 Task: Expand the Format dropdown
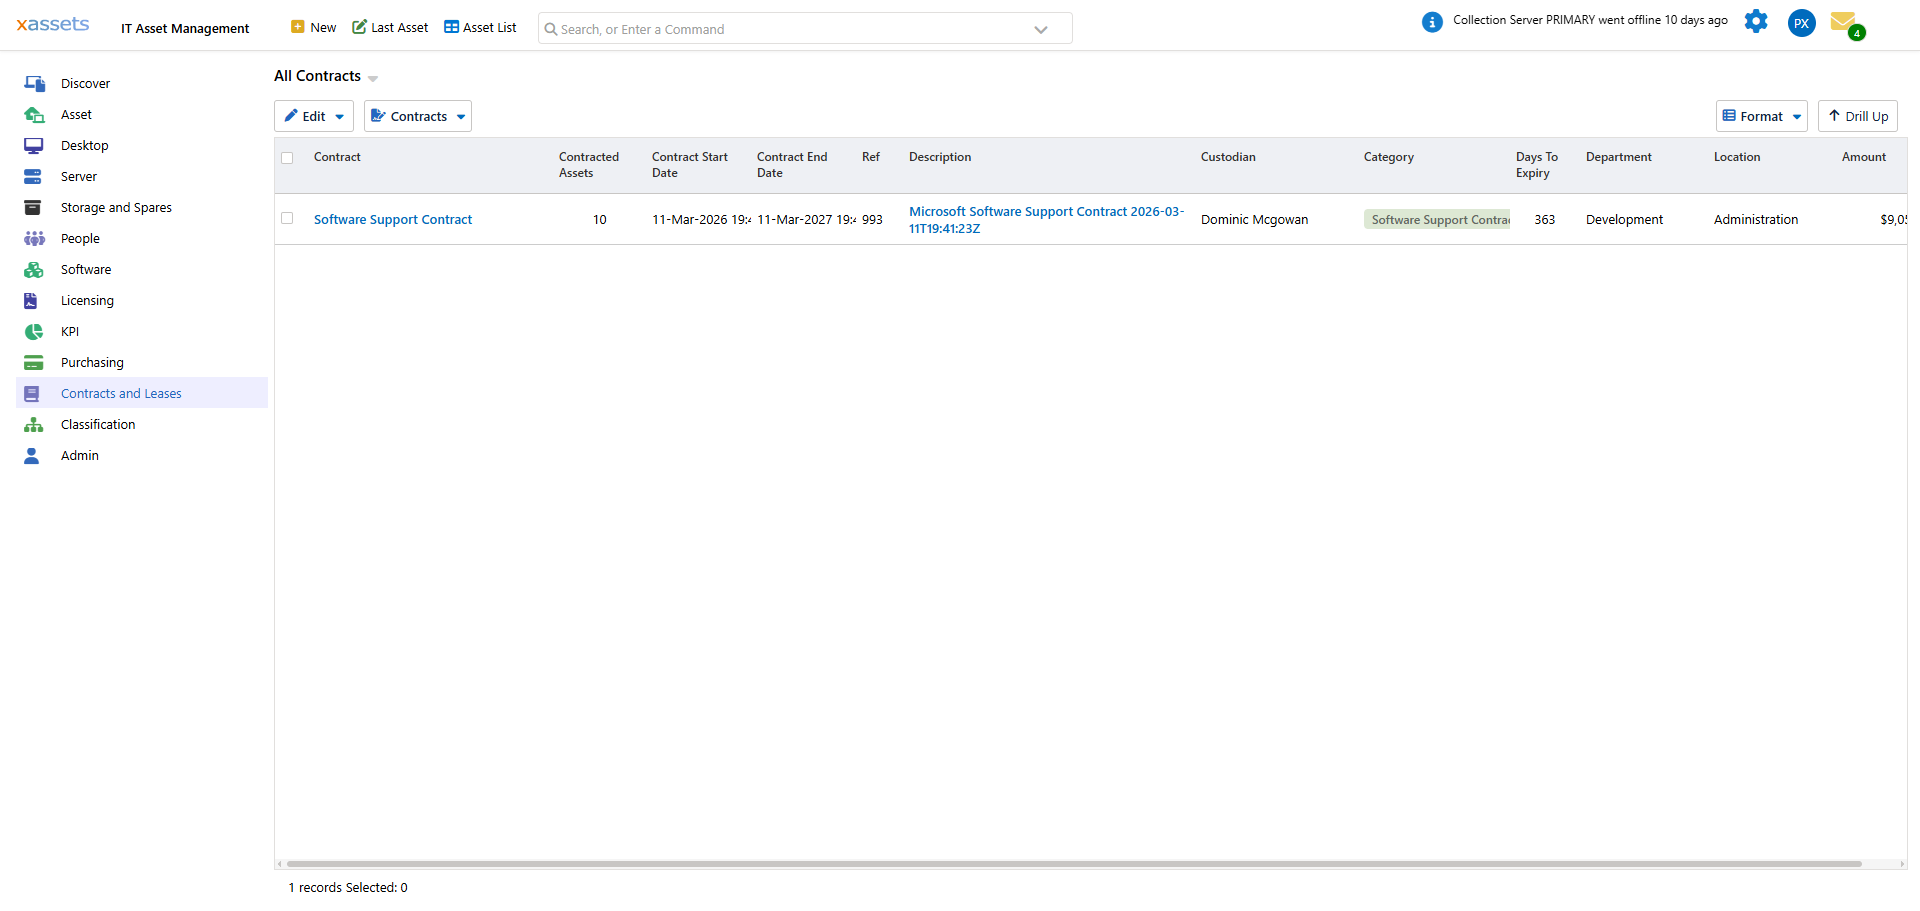pyautogui.click(x=1761, y=117)
